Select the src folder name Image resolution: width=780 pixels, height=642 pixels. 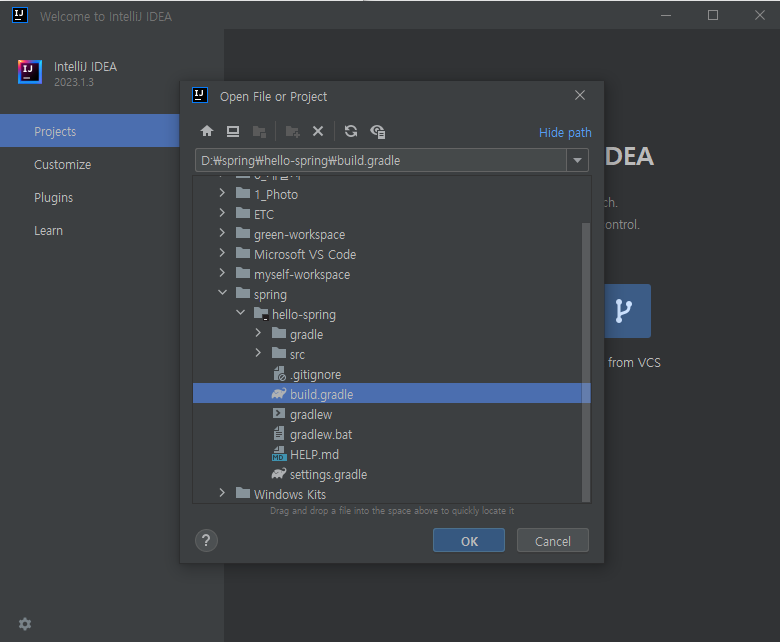(297, 355)
